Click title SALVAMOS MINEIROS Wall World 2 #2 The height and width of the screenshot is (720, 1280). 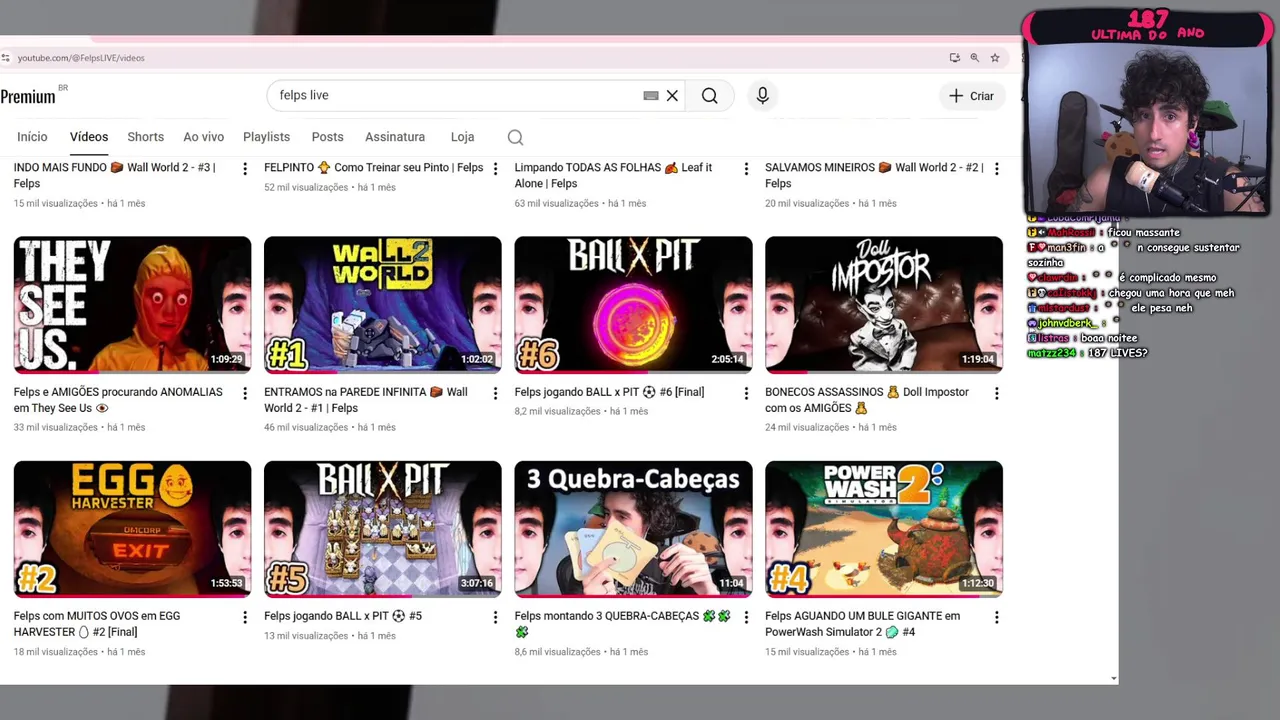coord(874,176)
